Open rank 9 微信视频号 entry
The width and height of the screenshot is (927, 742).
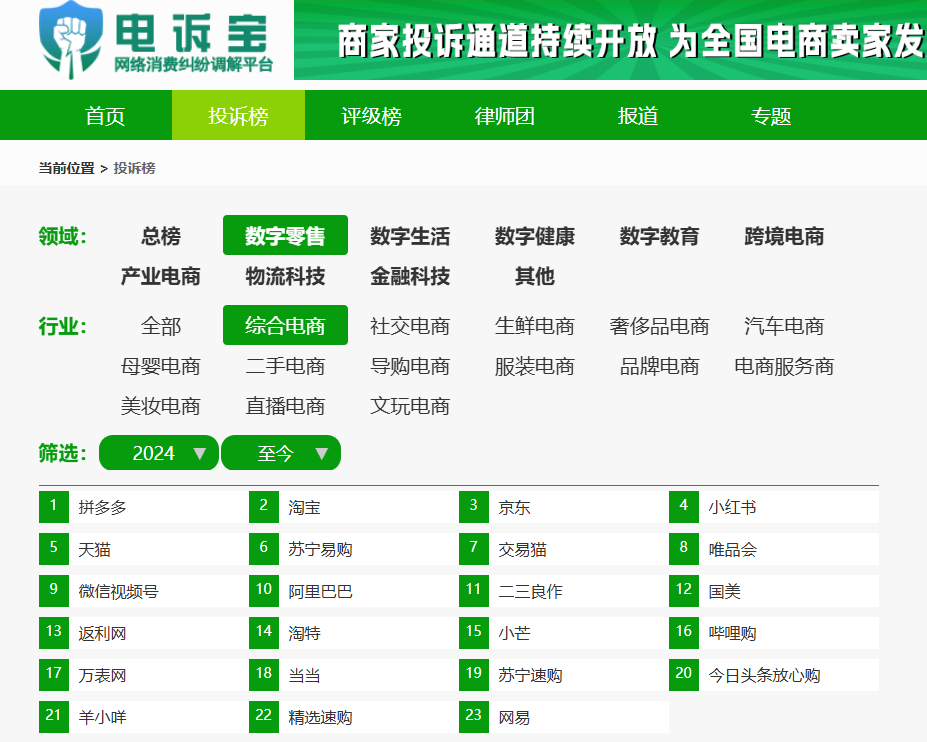pyautogui.click(x=144, y=591)
